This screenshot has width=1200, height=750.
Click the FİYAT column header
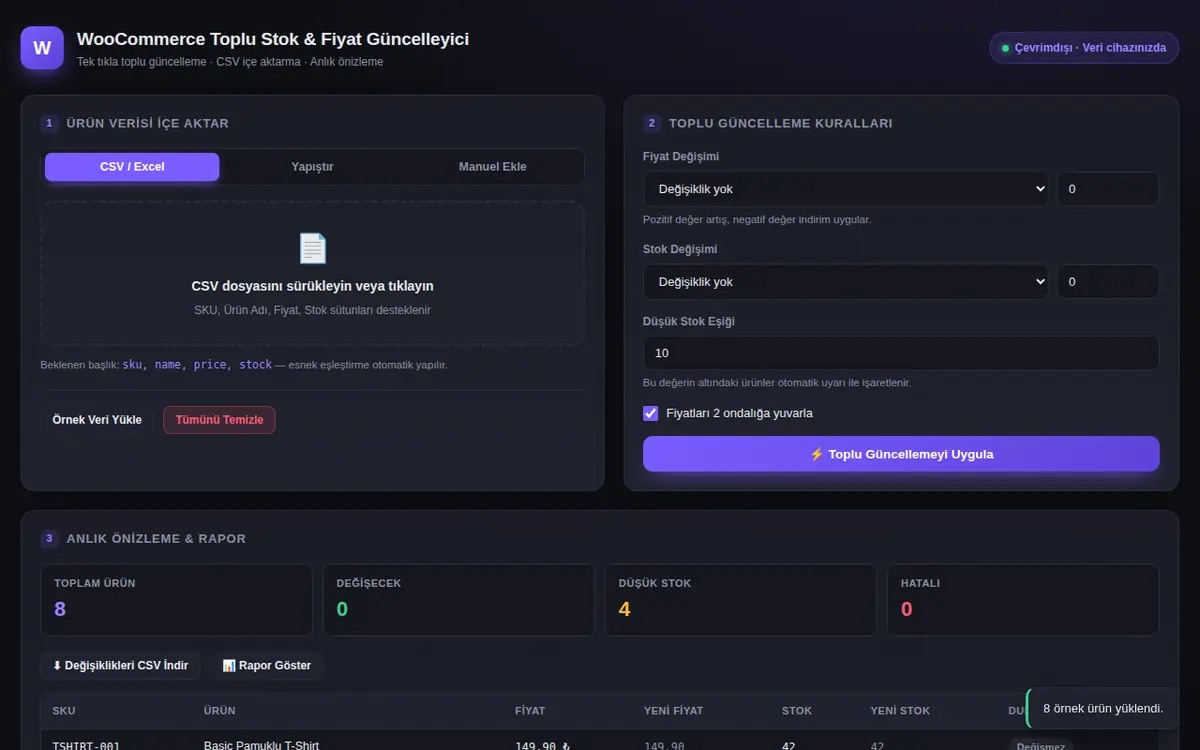point(530,711)
